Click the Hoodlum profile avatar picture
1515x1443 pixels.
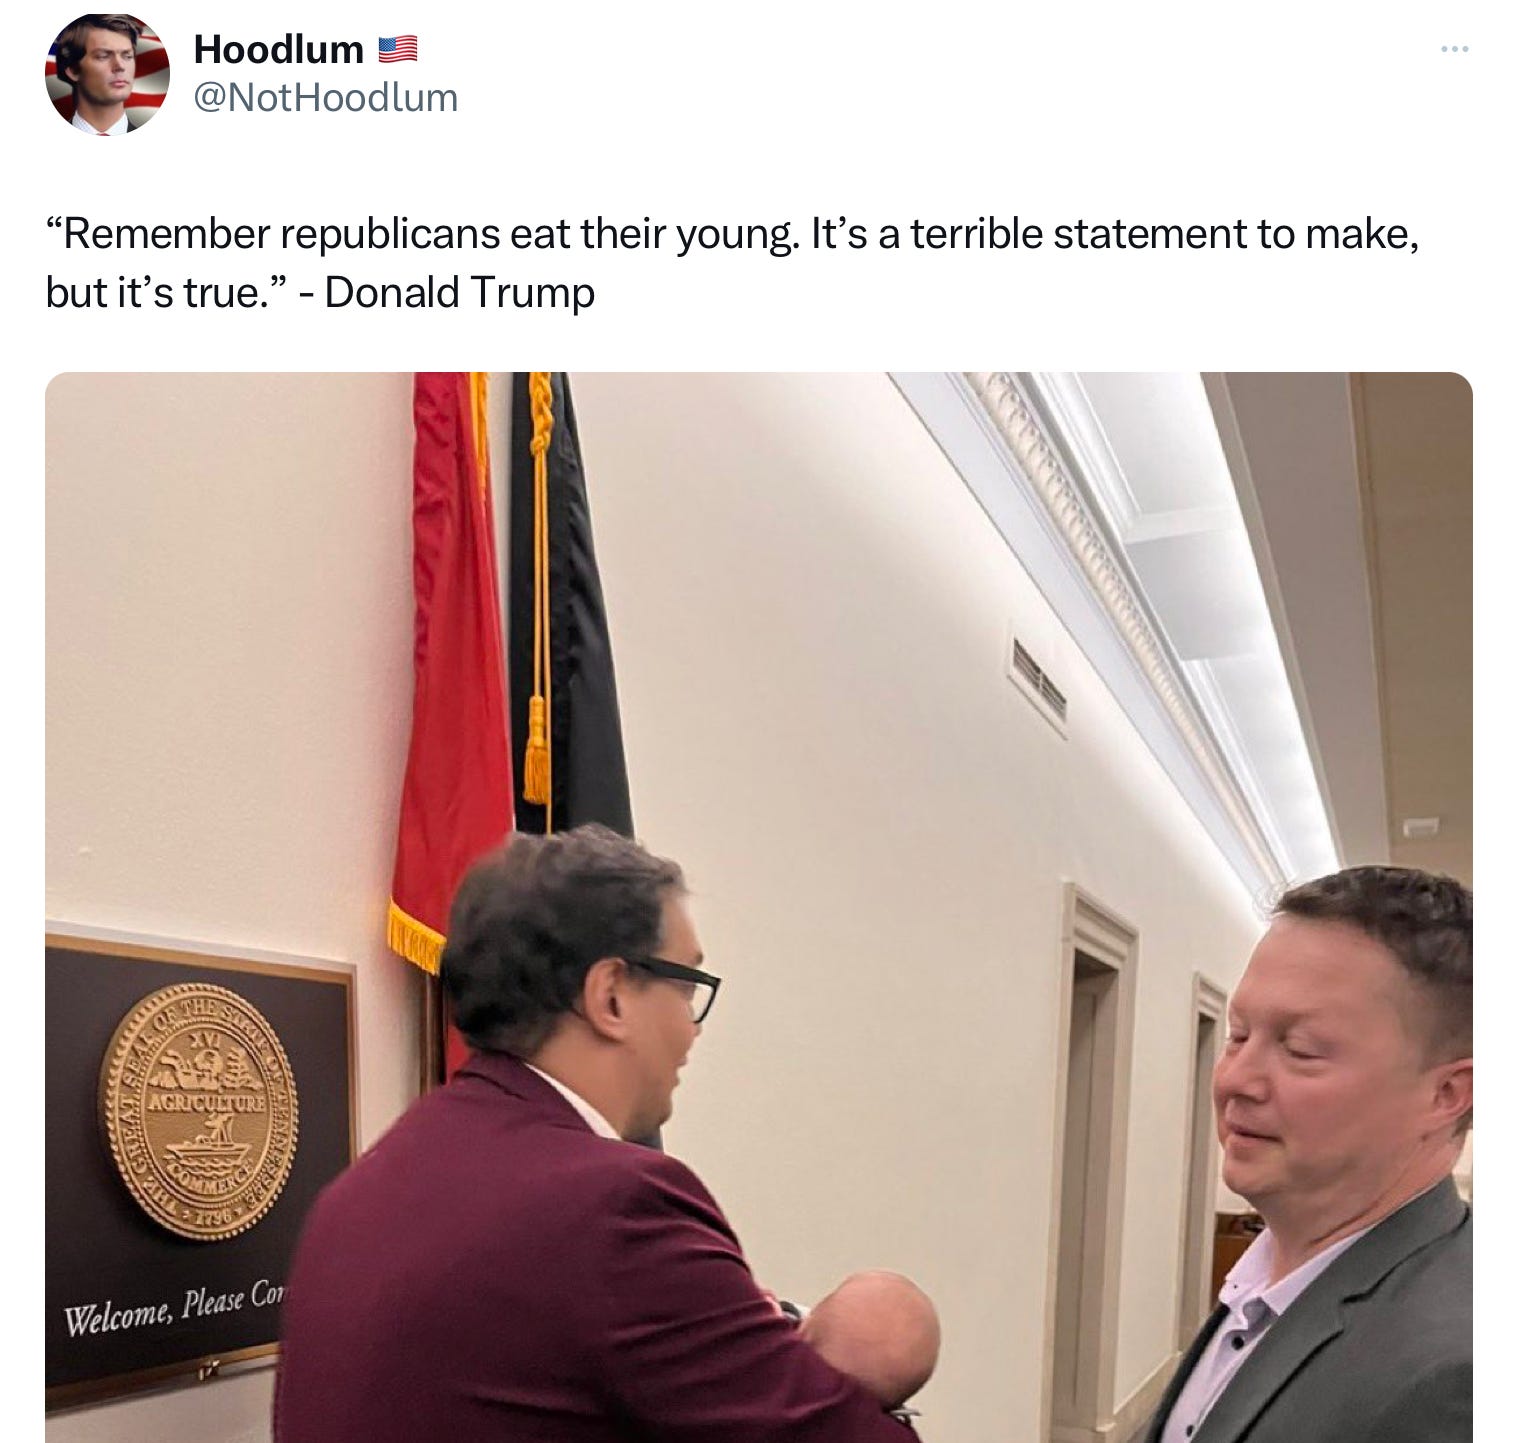(x=107, y=73)
